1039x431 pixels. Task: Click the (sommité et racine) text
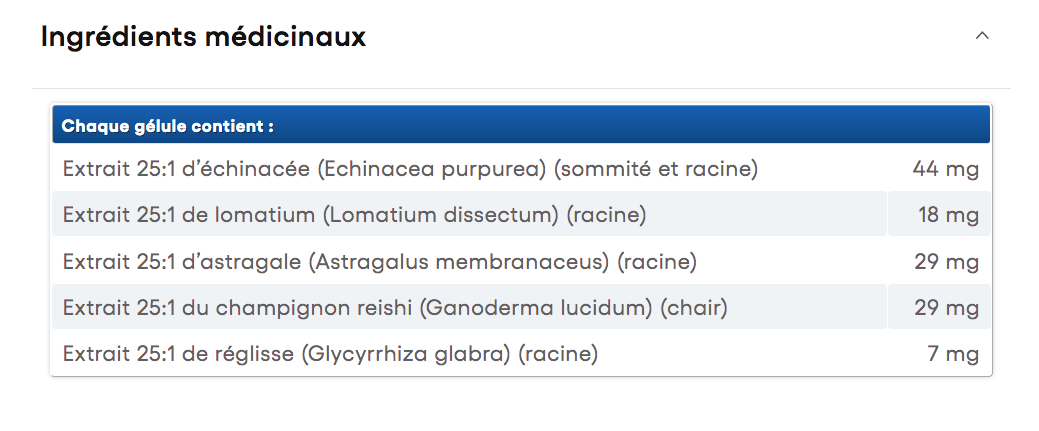pos(656,169)
